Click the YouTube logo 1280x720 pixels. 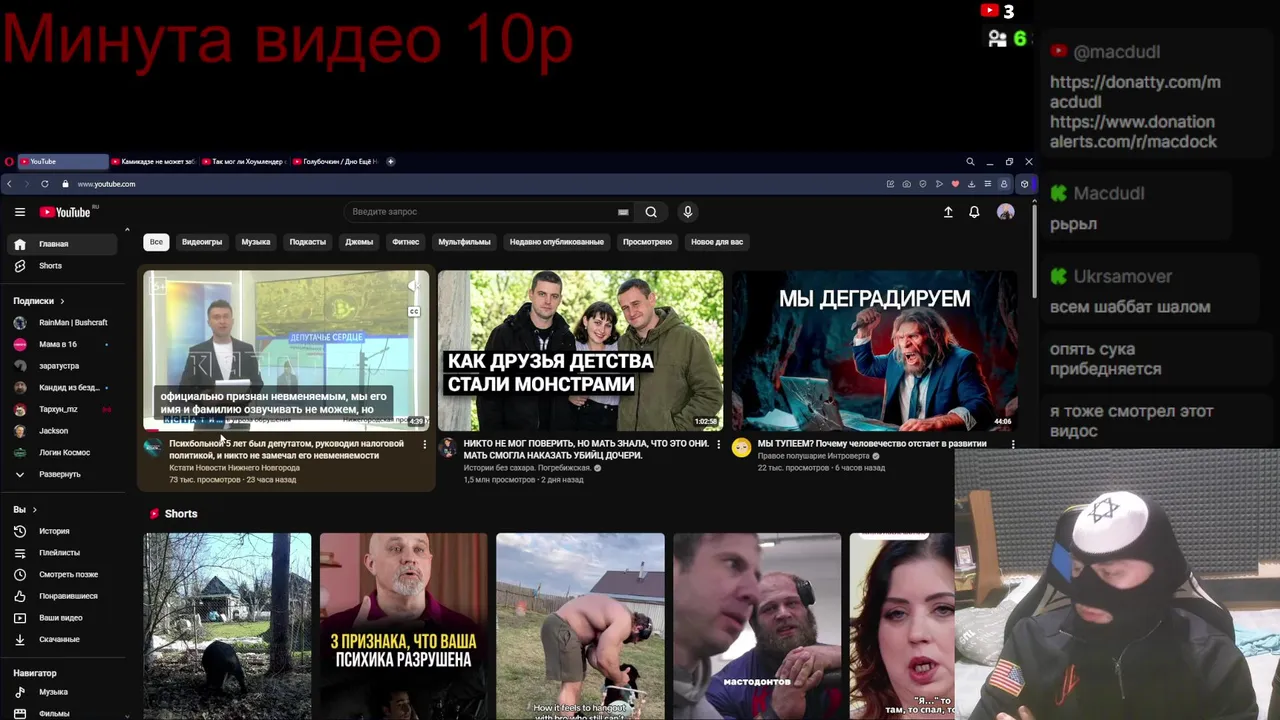[x=66, y=212]
